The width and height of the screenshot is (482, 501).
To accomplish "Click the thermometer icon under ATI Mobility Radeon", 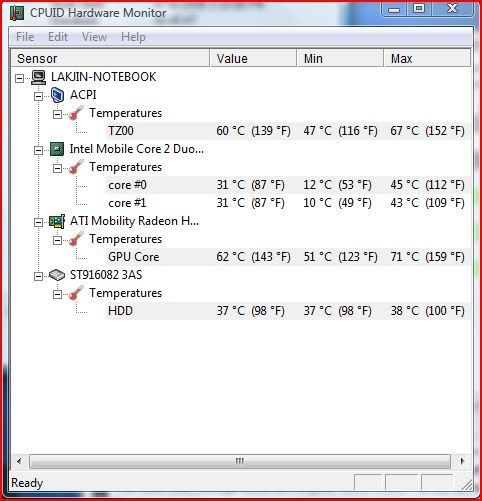I will [76, 239].
